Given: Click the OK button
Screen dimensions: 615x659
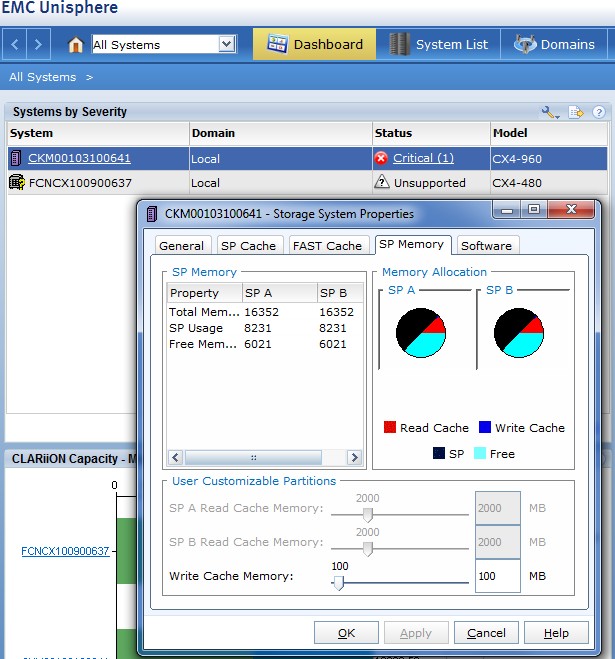Looking at the screenshot, I should tap(346, 633).
